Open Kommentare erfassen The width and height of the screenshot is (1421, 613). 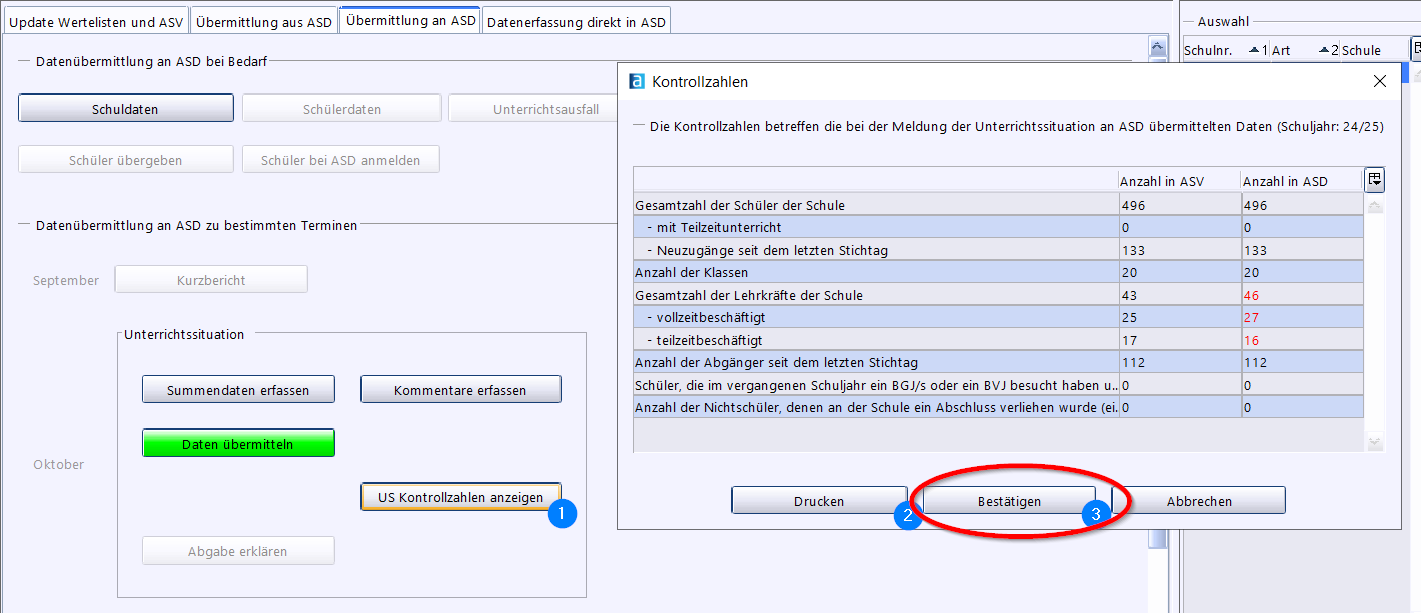coord(460,389)
